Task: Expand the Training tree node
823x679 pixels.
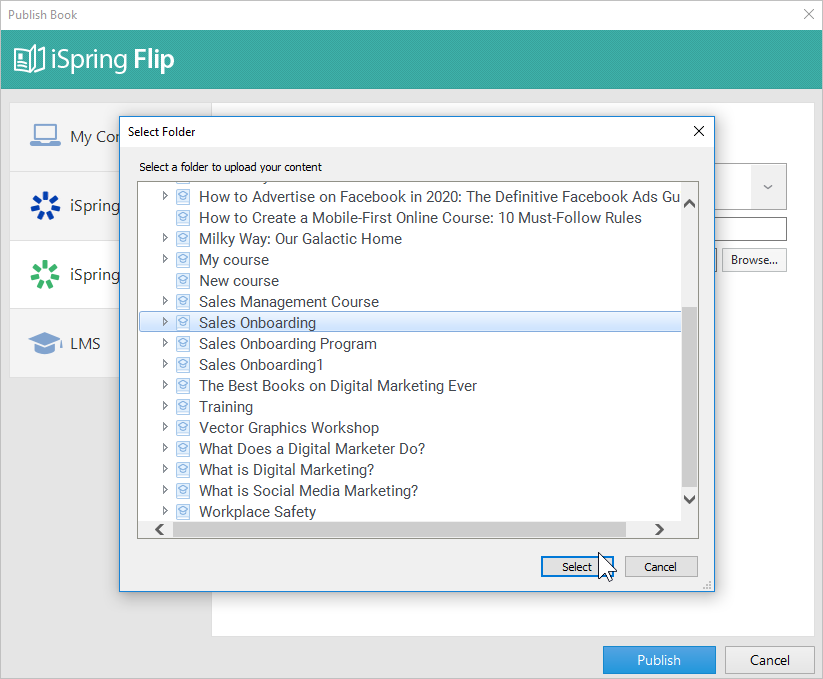Action: (165, 406)
